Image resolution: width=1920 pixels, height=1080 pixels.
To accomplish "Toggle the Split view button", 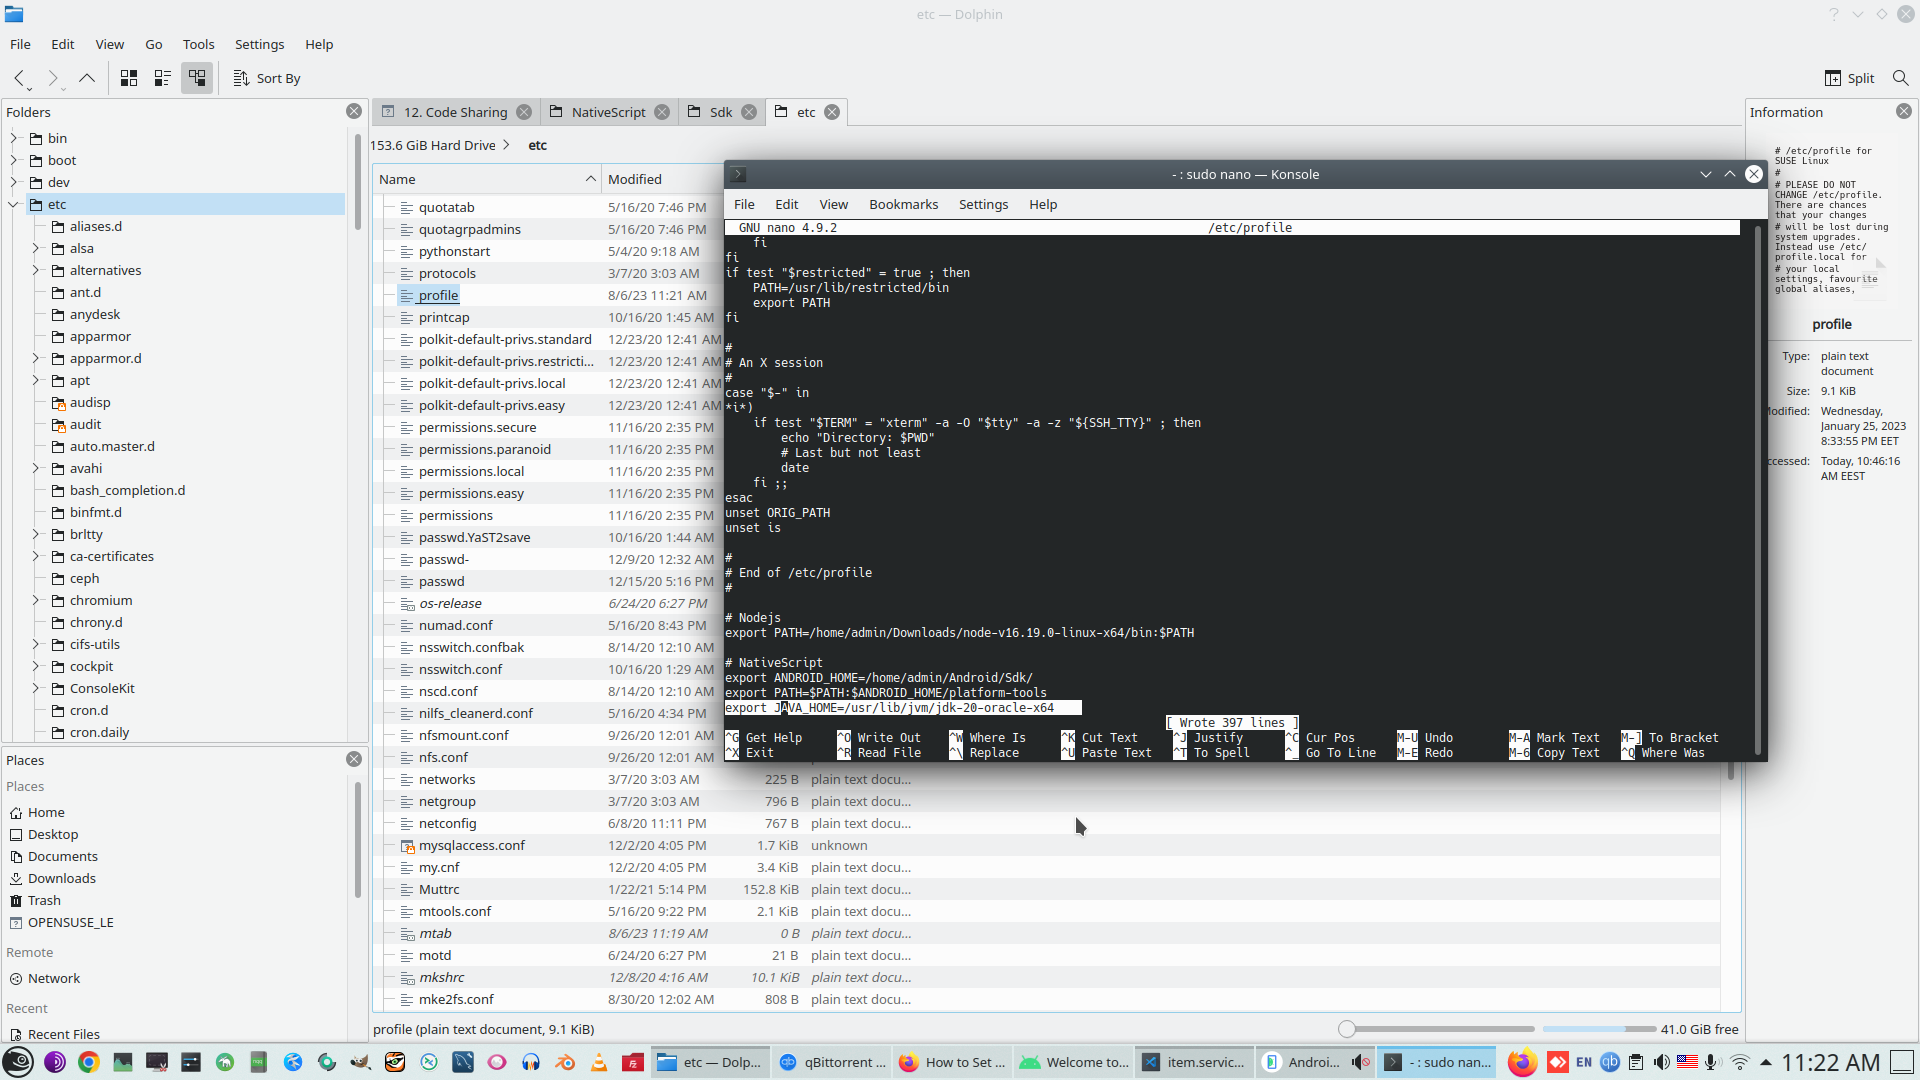I will (x=1849, y=78).
